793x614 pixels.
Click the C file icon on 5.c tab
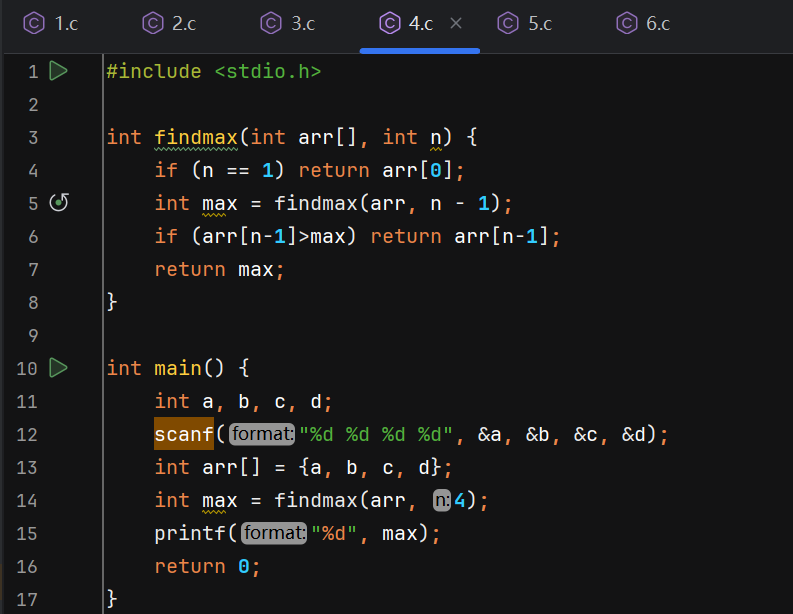click(x=508, y=23)
